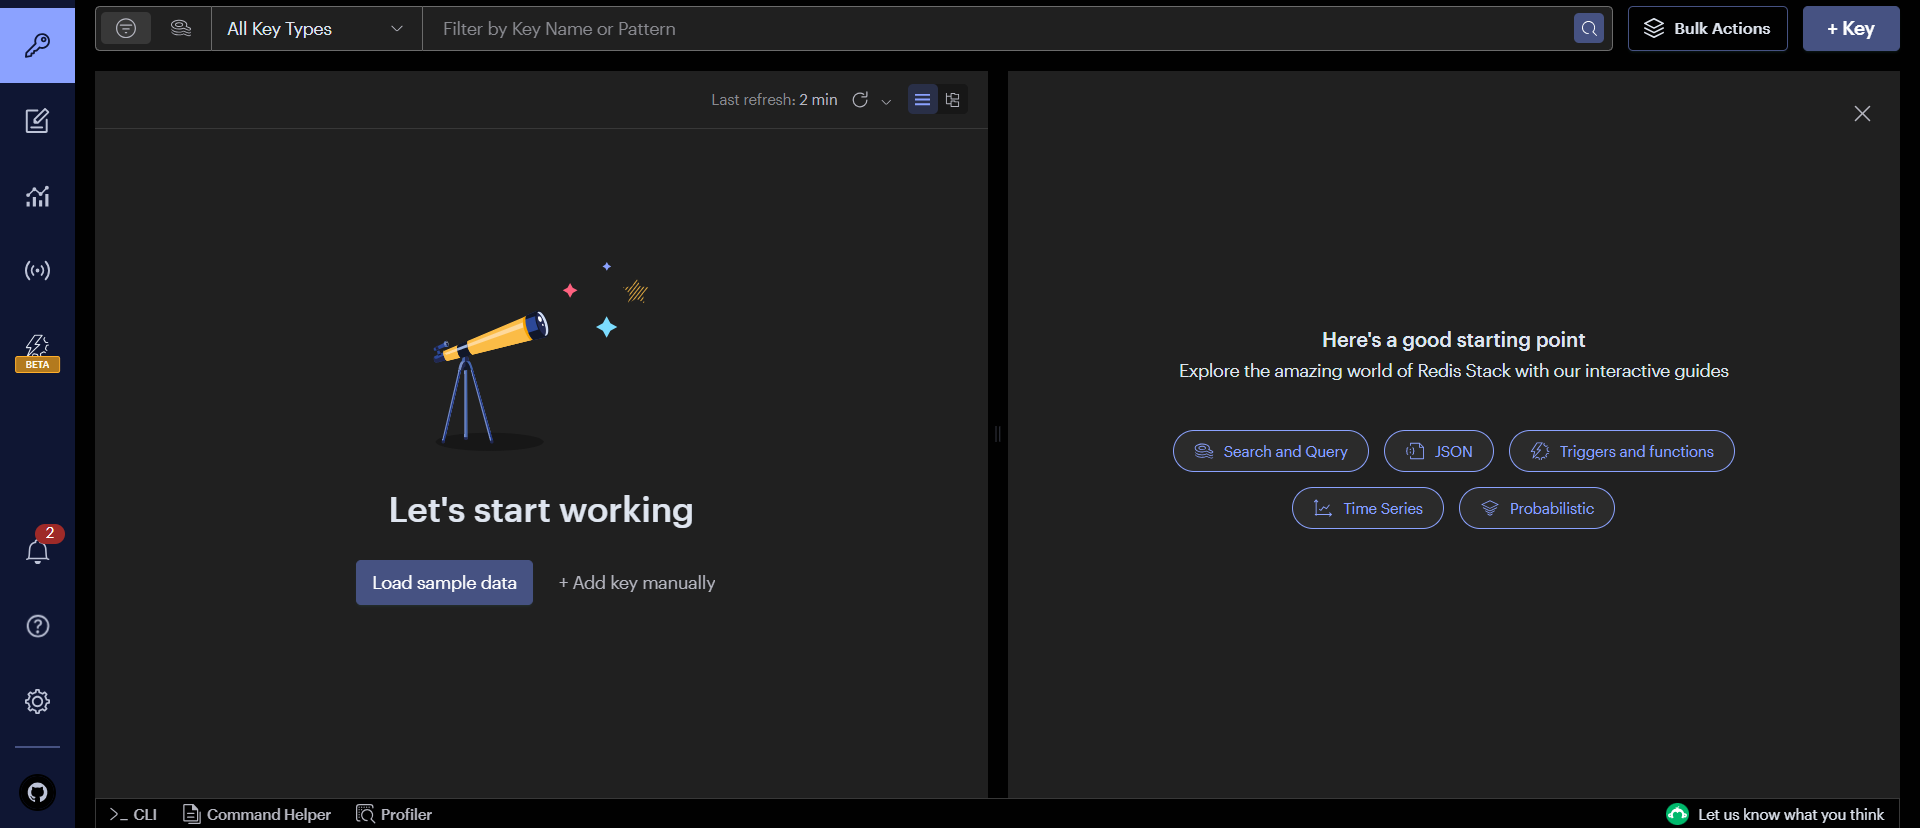Open the Triggers and functions guide
This screenshot has height=828, width=1920.
1622,451
